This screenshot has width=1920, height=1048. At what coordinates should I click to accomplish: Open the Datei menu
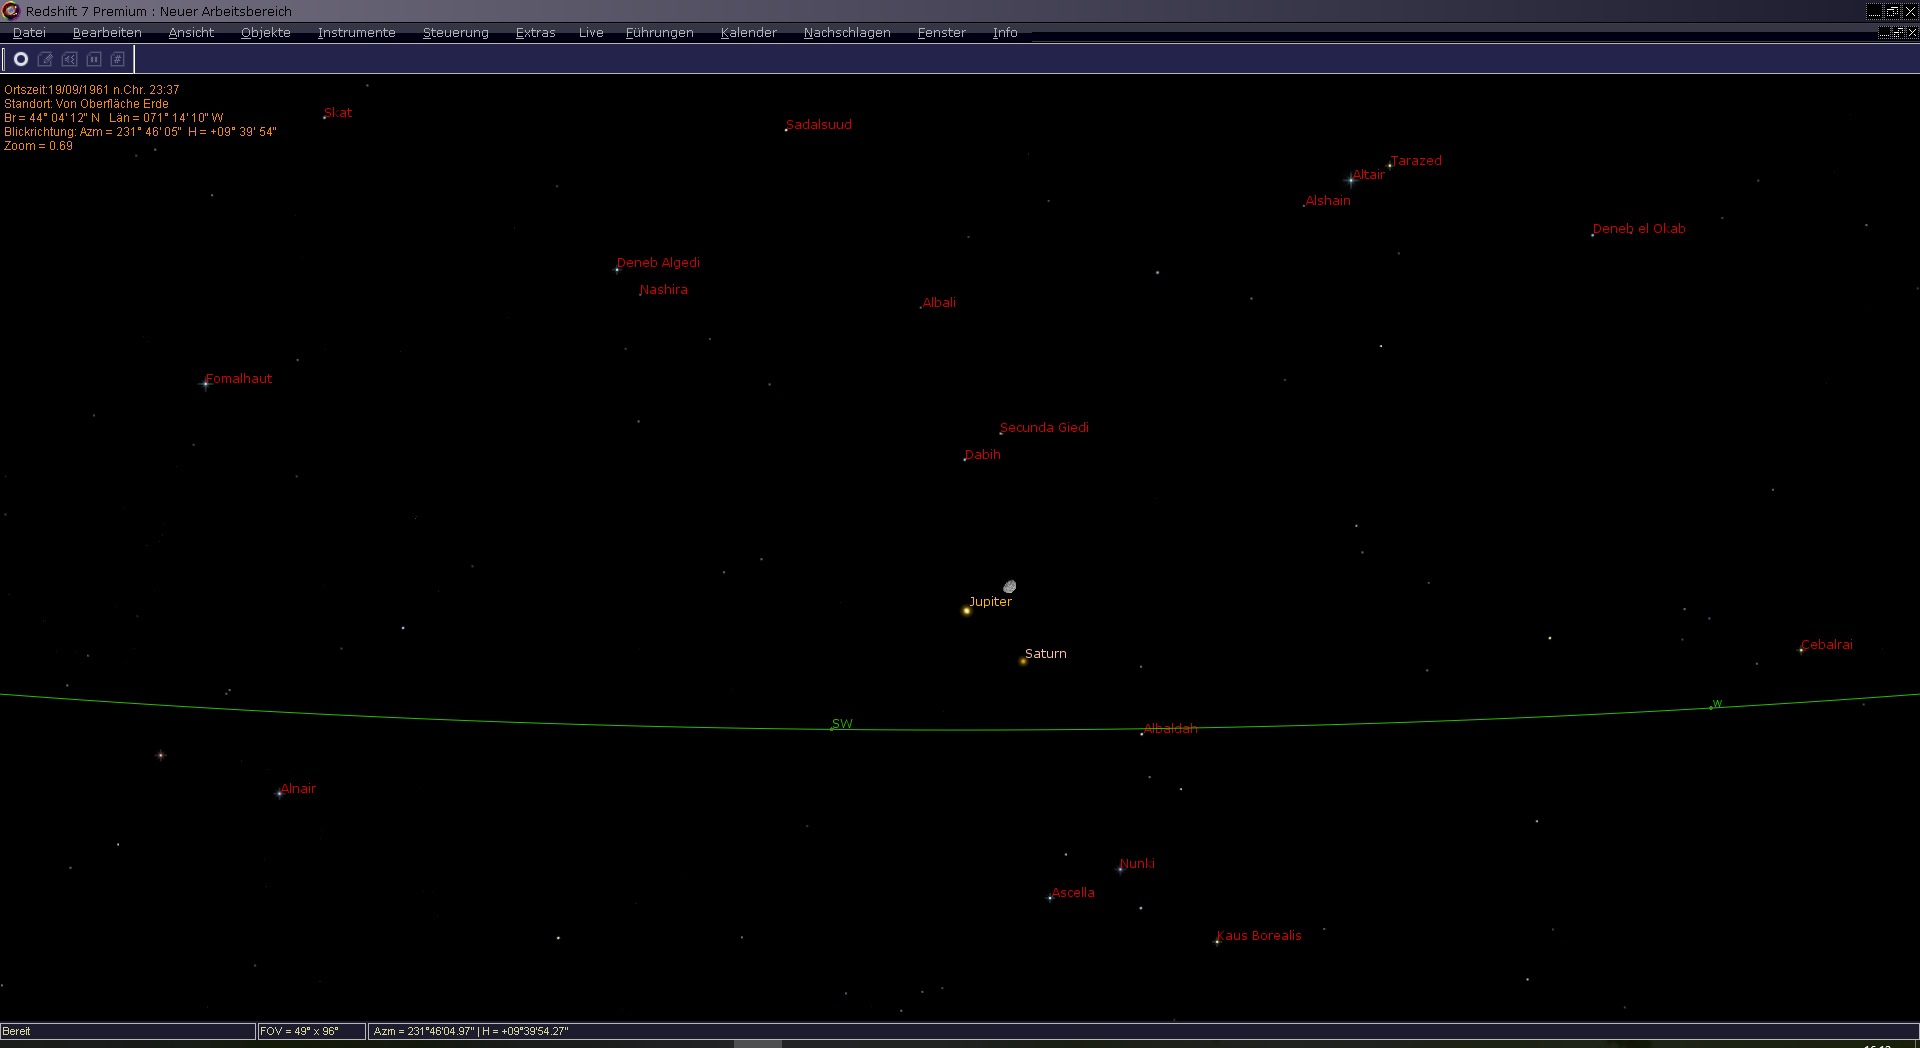(x=29, y=33)
